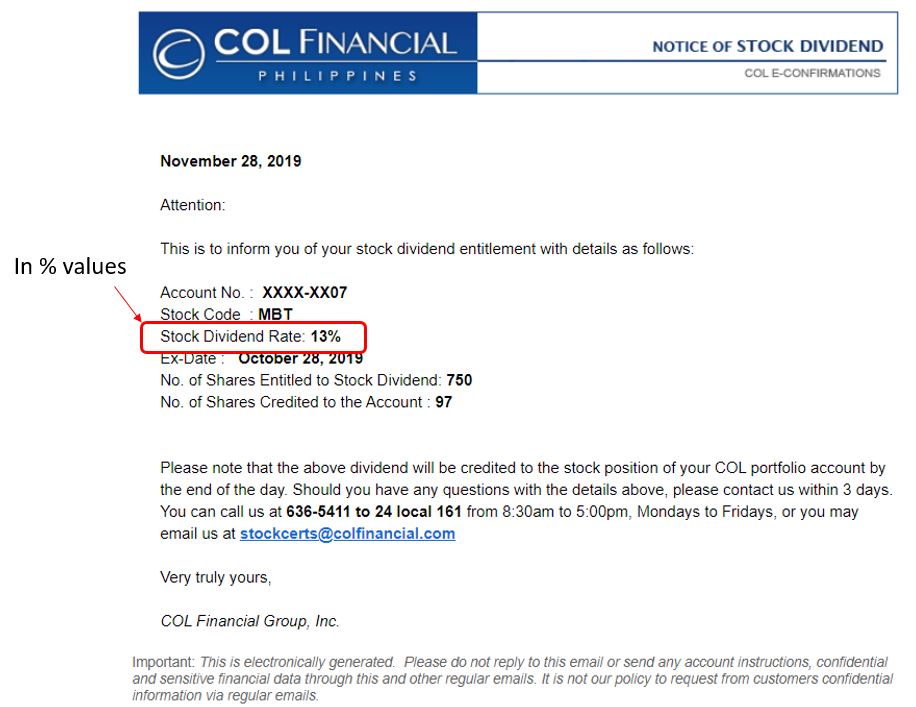
Task: Click the COL FINANCIAL header title
Action: point(335,42)
